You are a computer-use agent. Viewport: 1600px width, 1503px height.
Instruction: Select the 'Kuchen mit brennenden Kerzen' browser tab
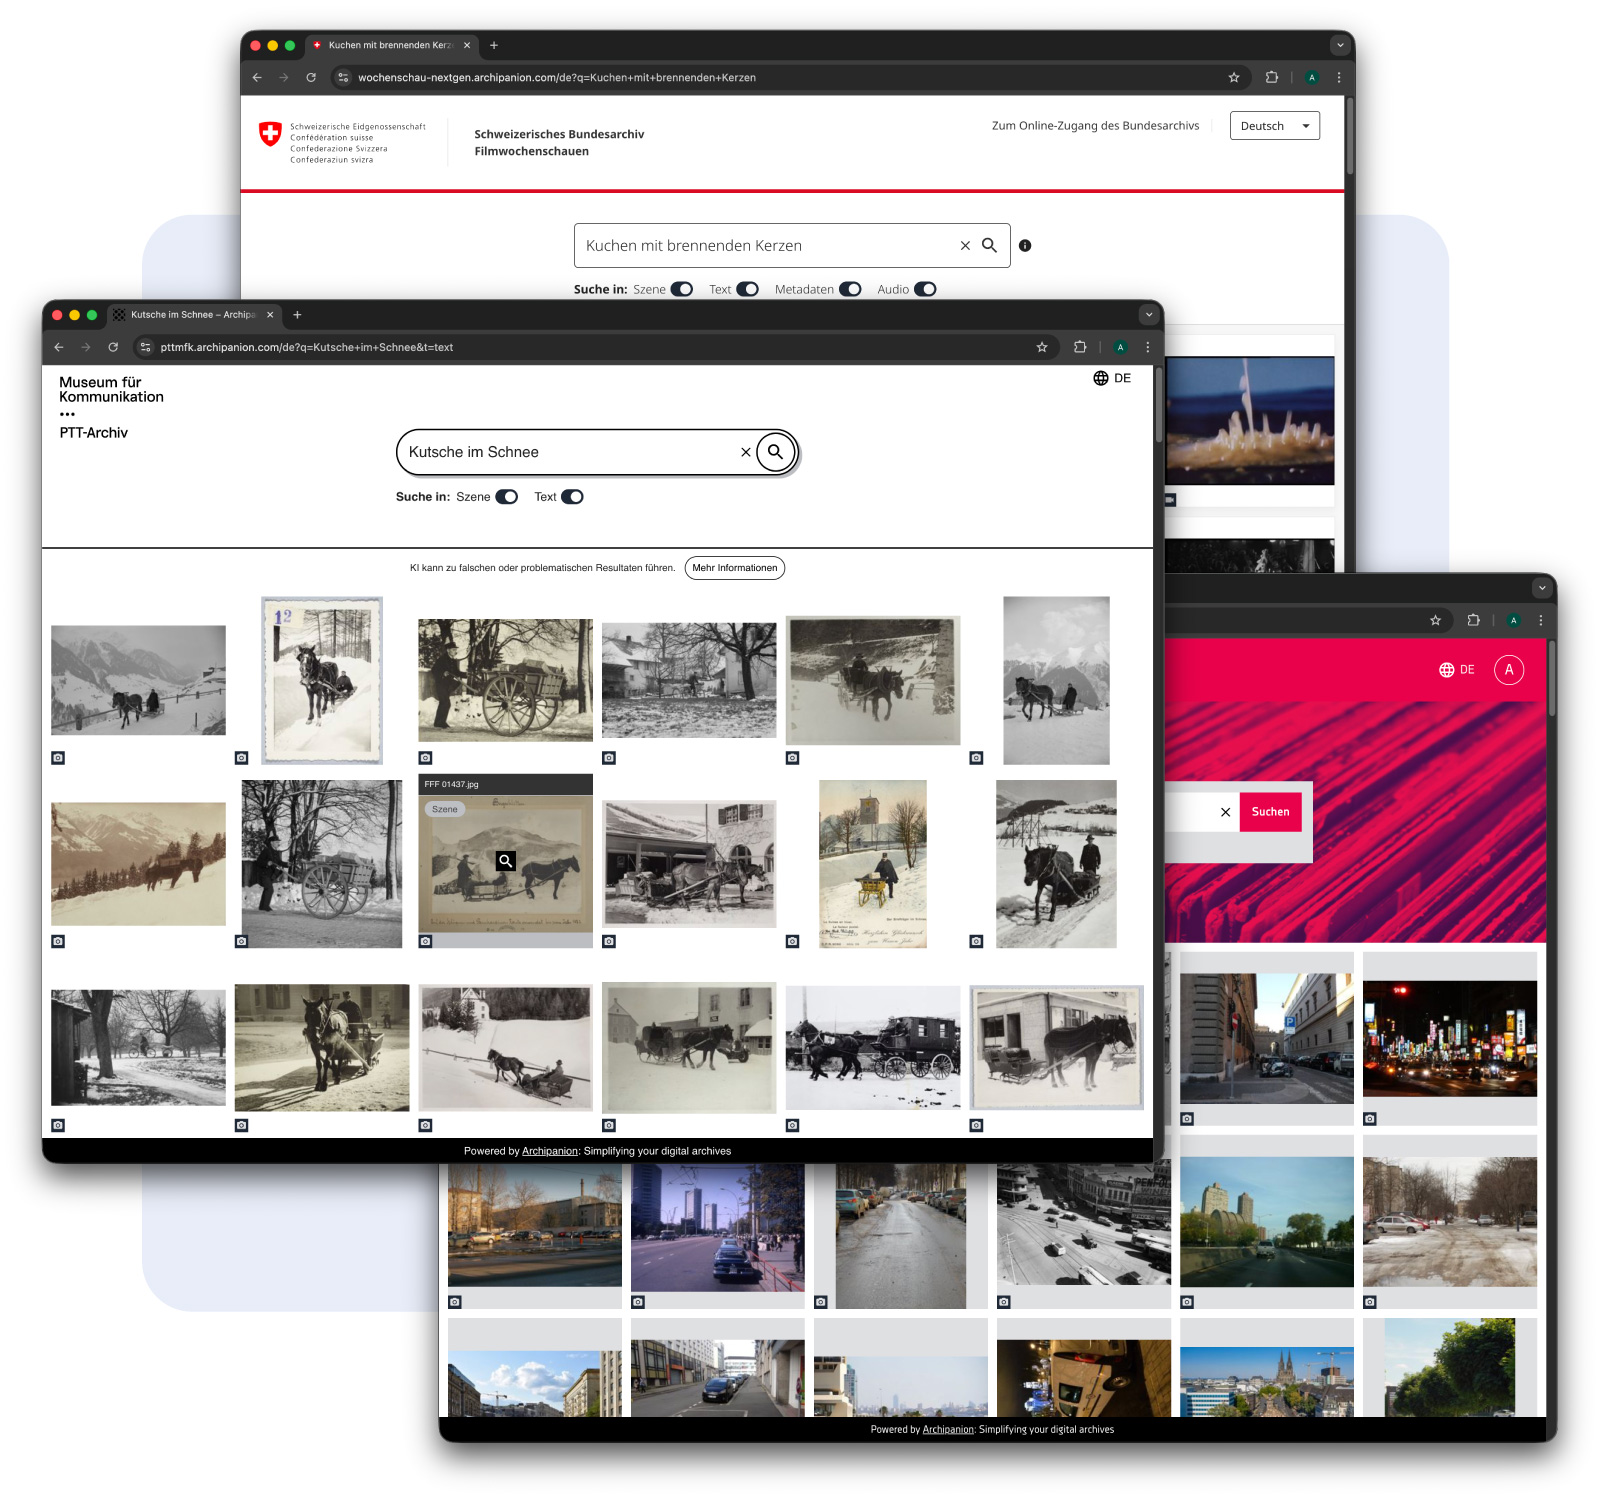pos(388,45)
